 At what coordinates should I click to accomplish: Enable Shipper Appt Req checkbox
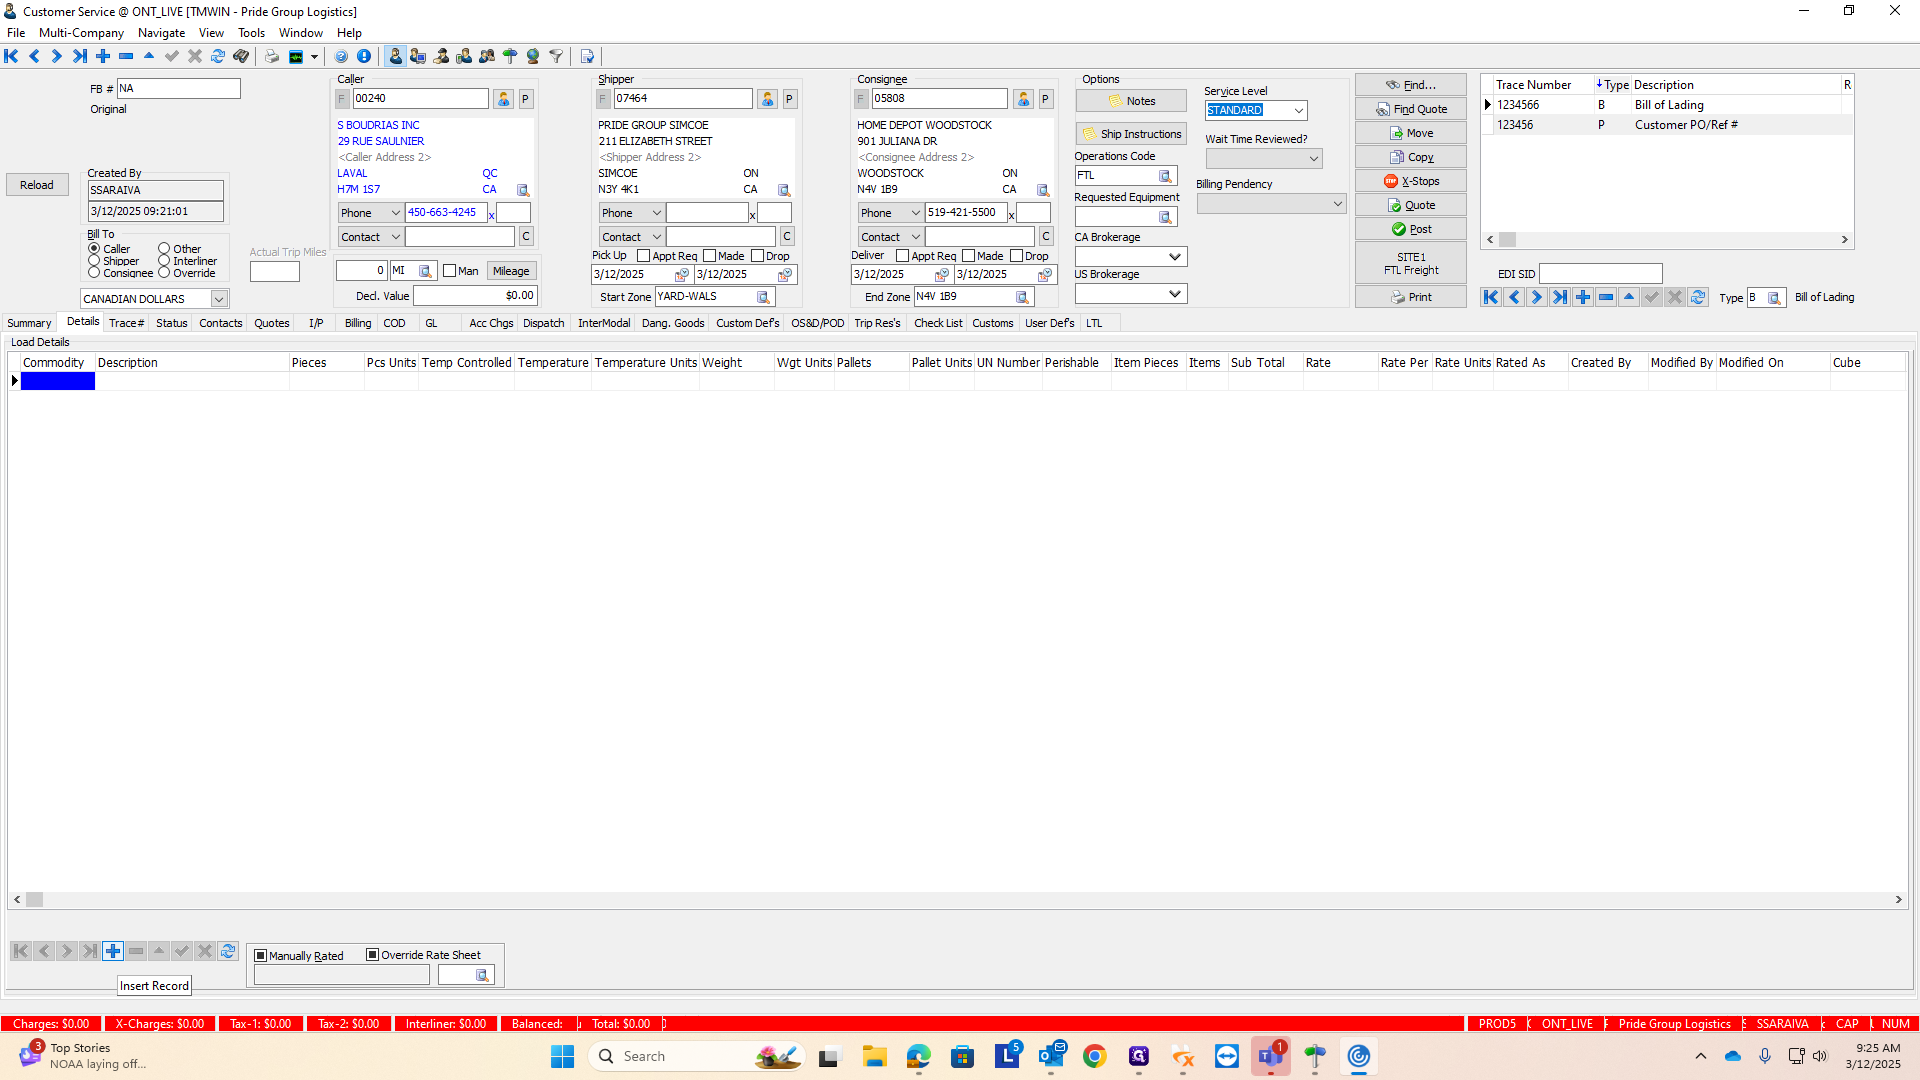click(x=644, y=257)
